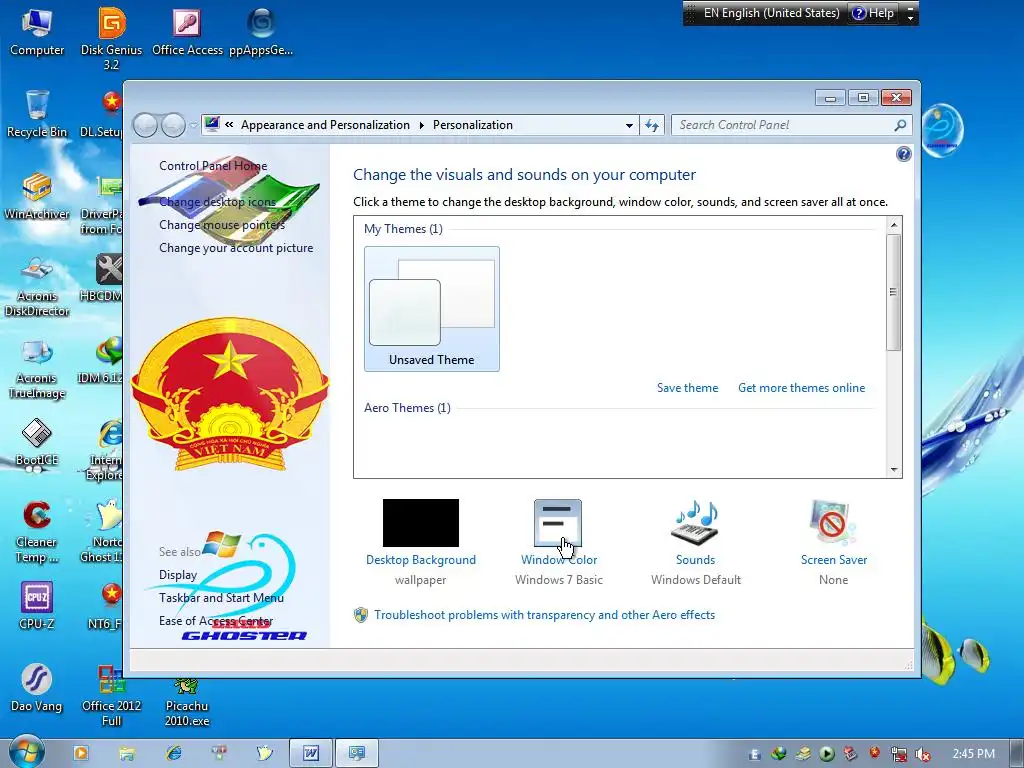
Task: Click the theme list scrollbar down arrow
Action: click(x=894, y=470)
